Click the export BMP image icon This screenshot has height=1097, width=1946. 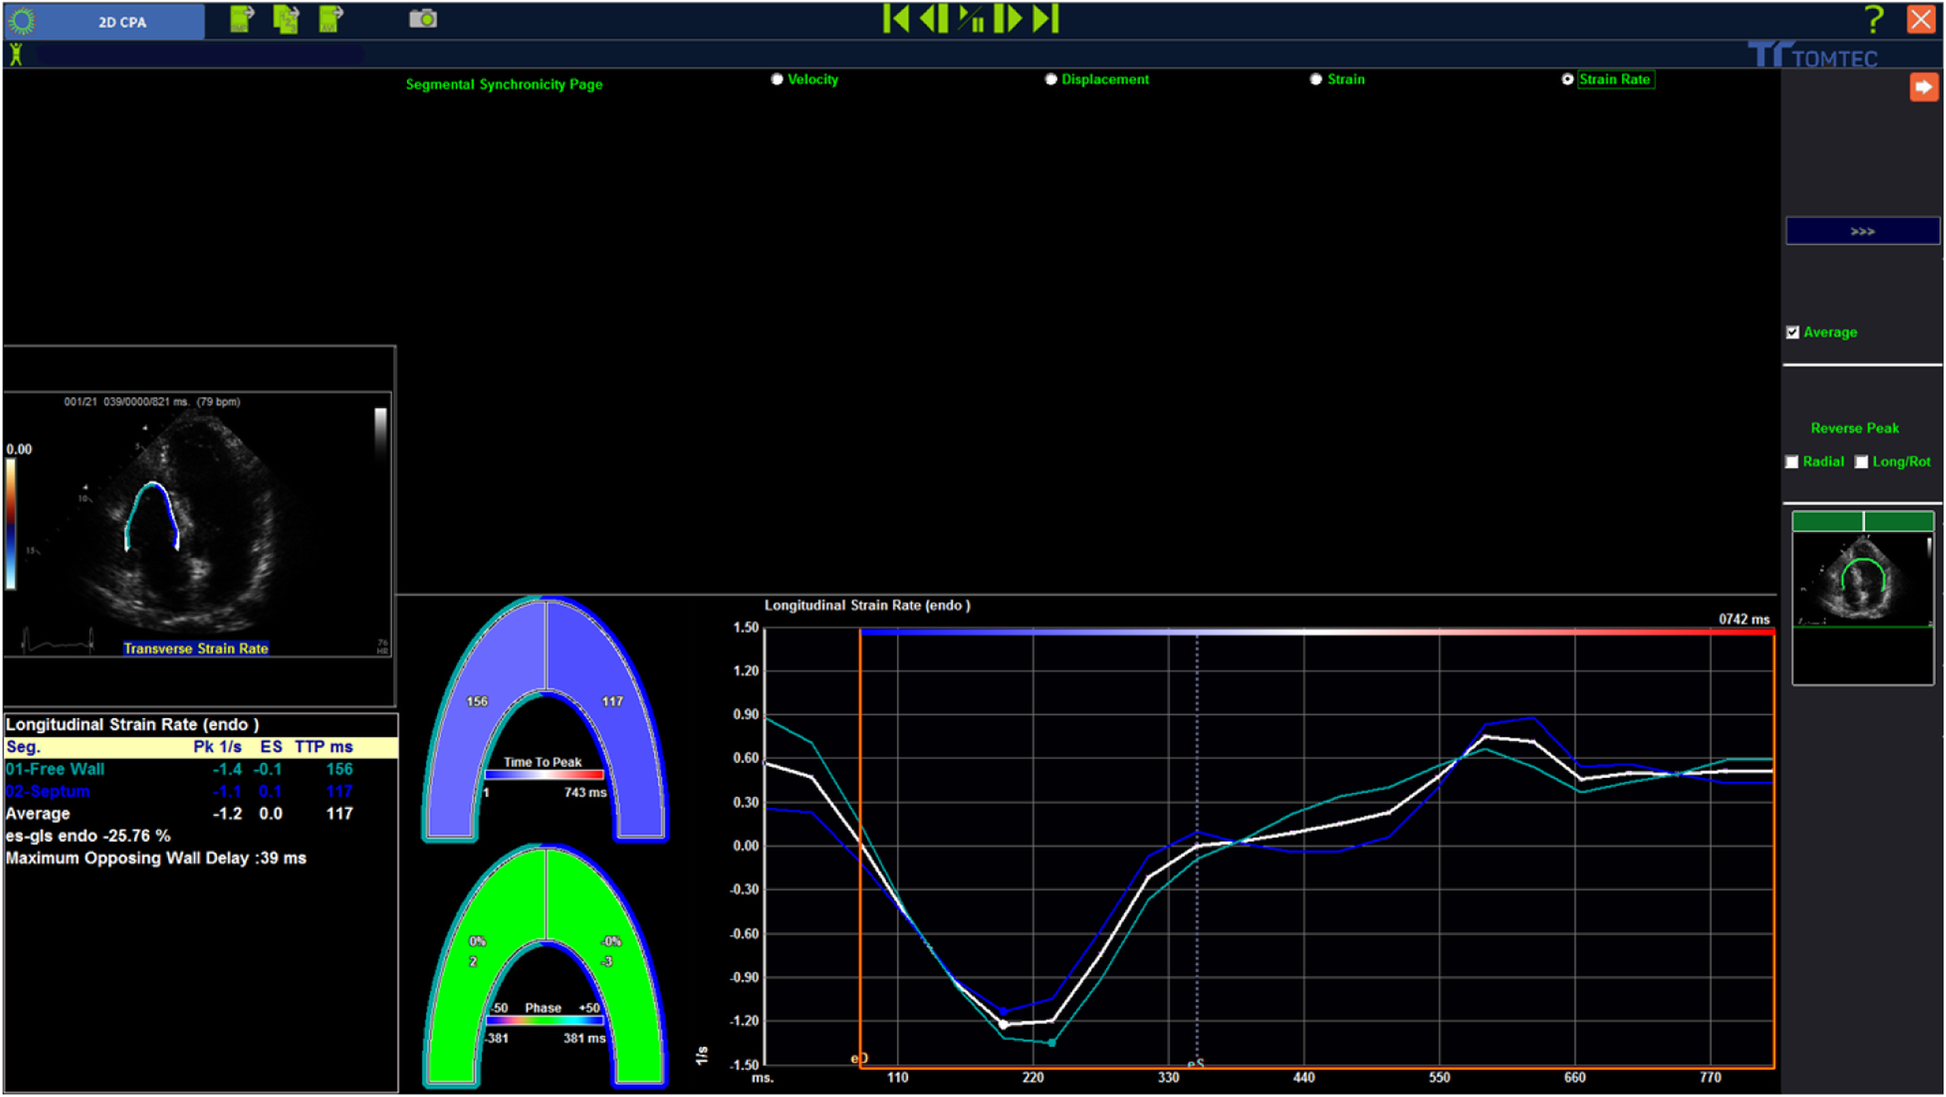point(241,19)
